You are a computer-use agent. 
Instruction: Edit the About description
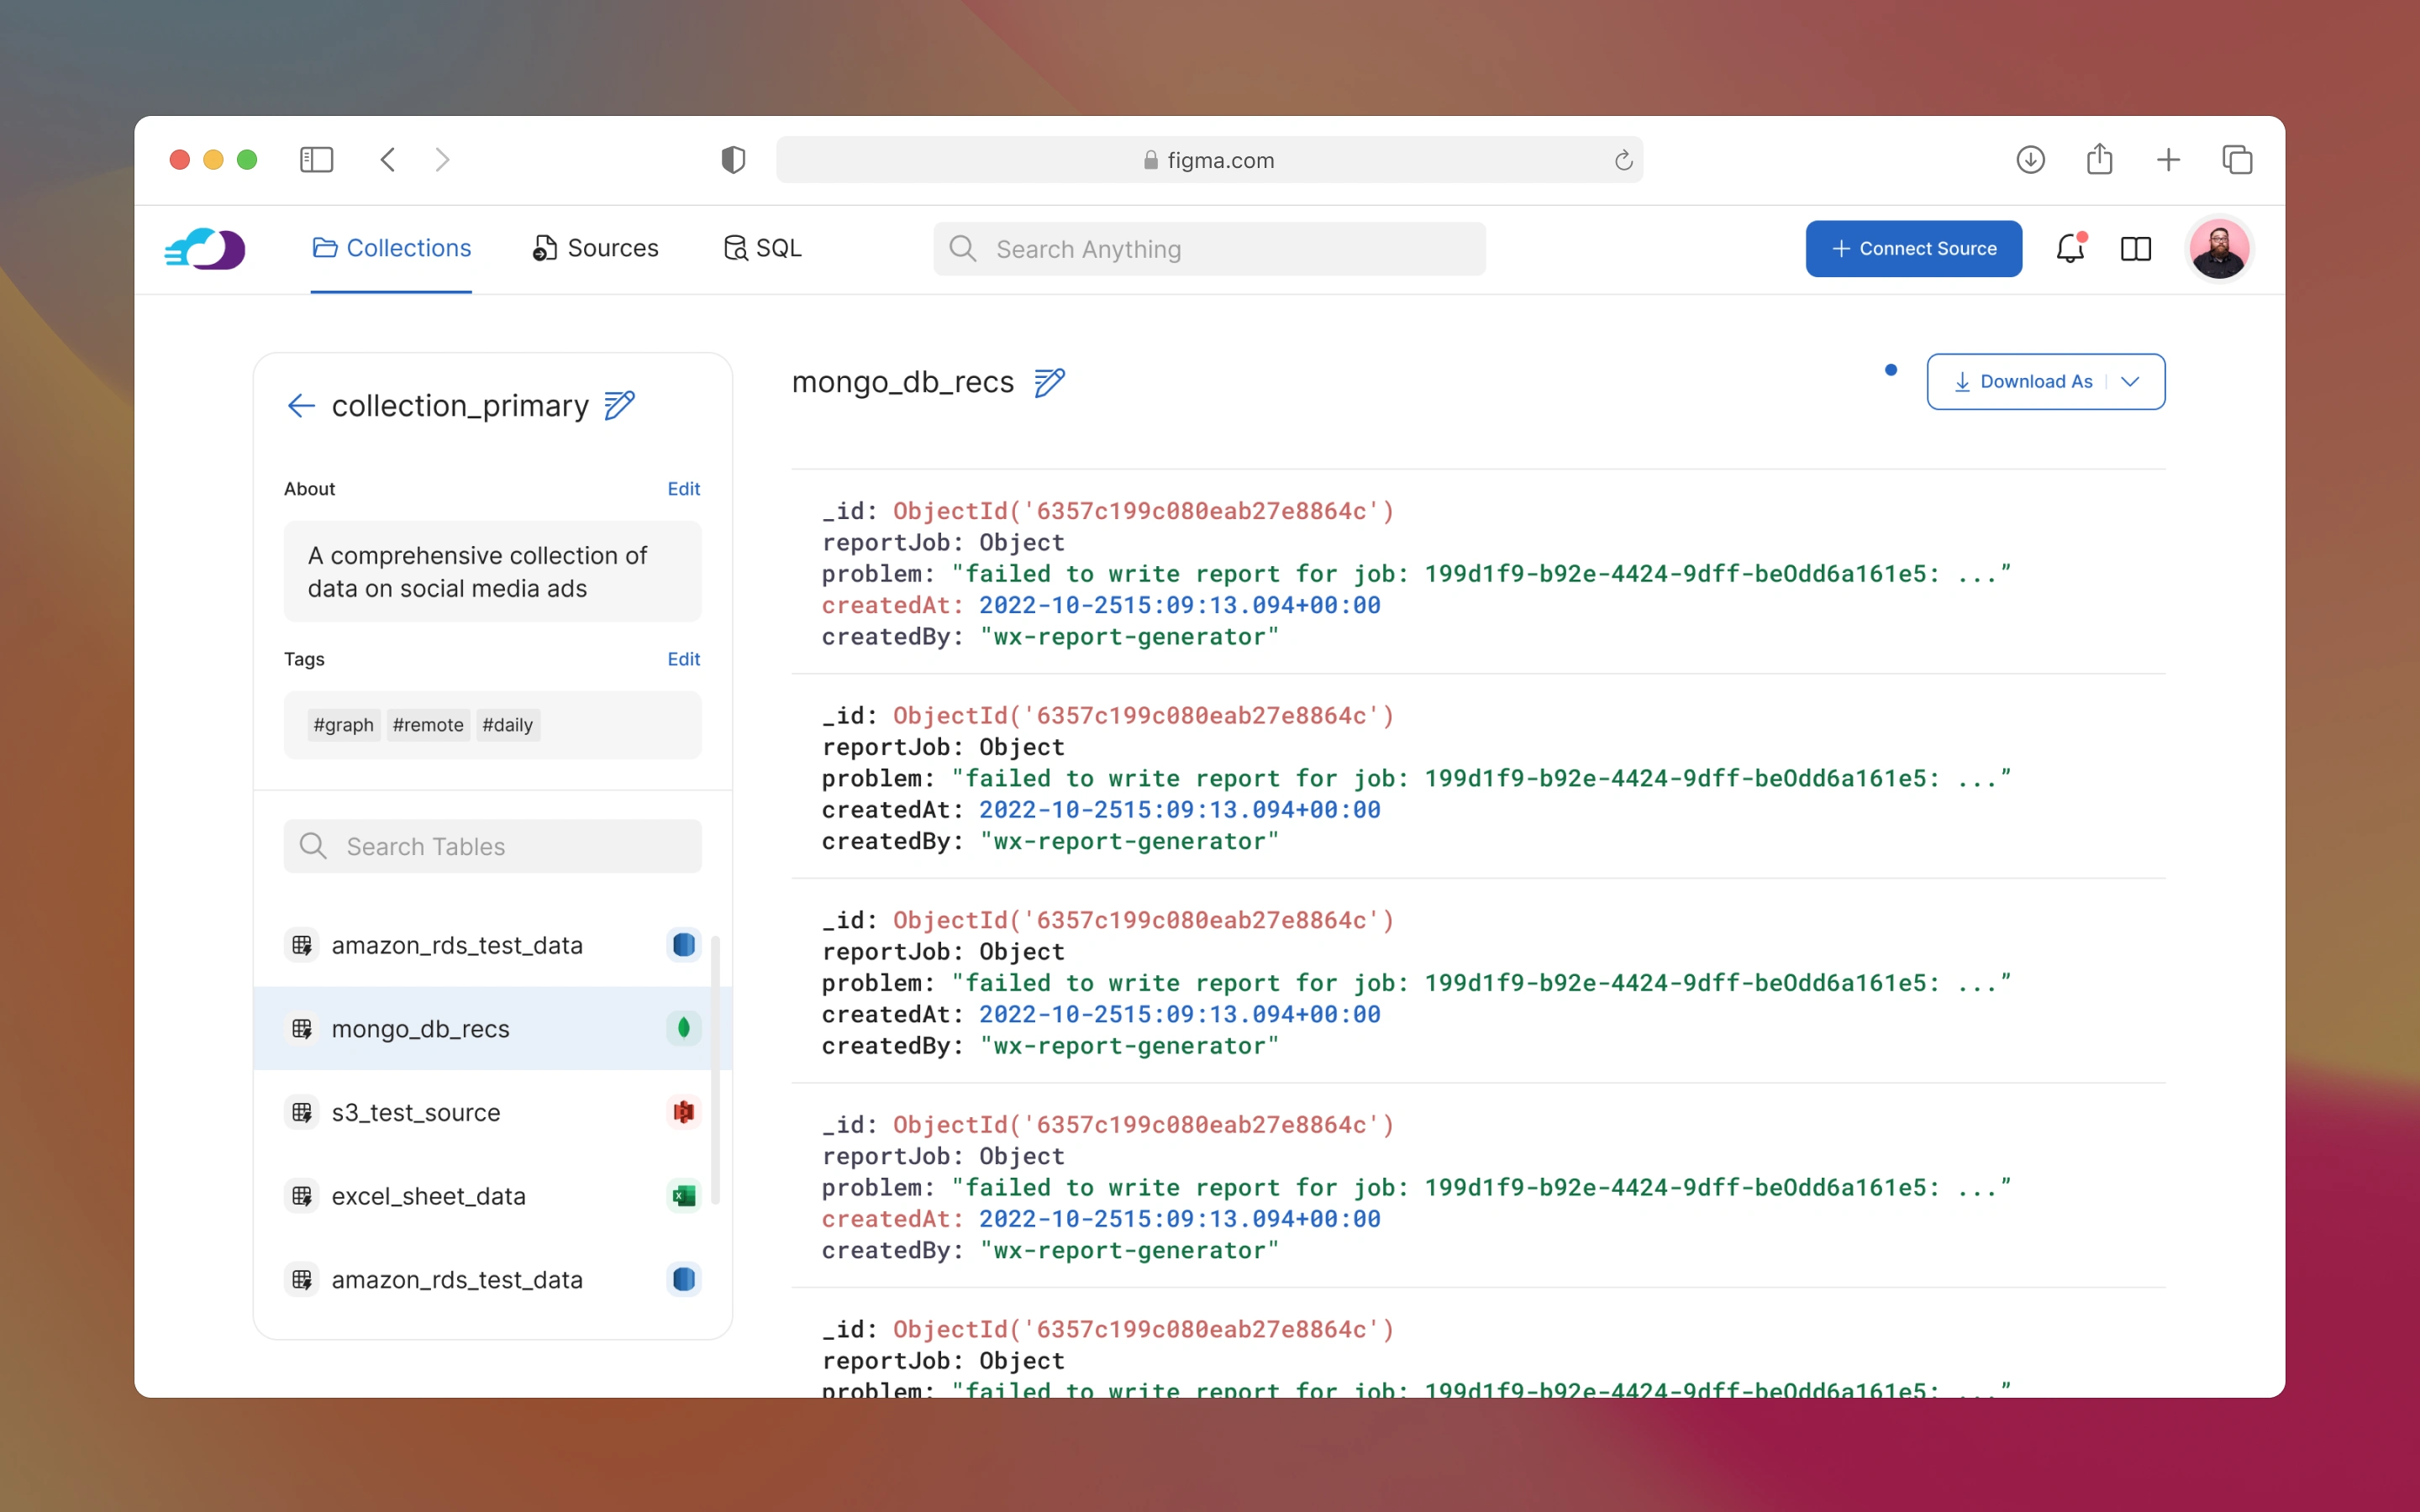click(683, 489)
